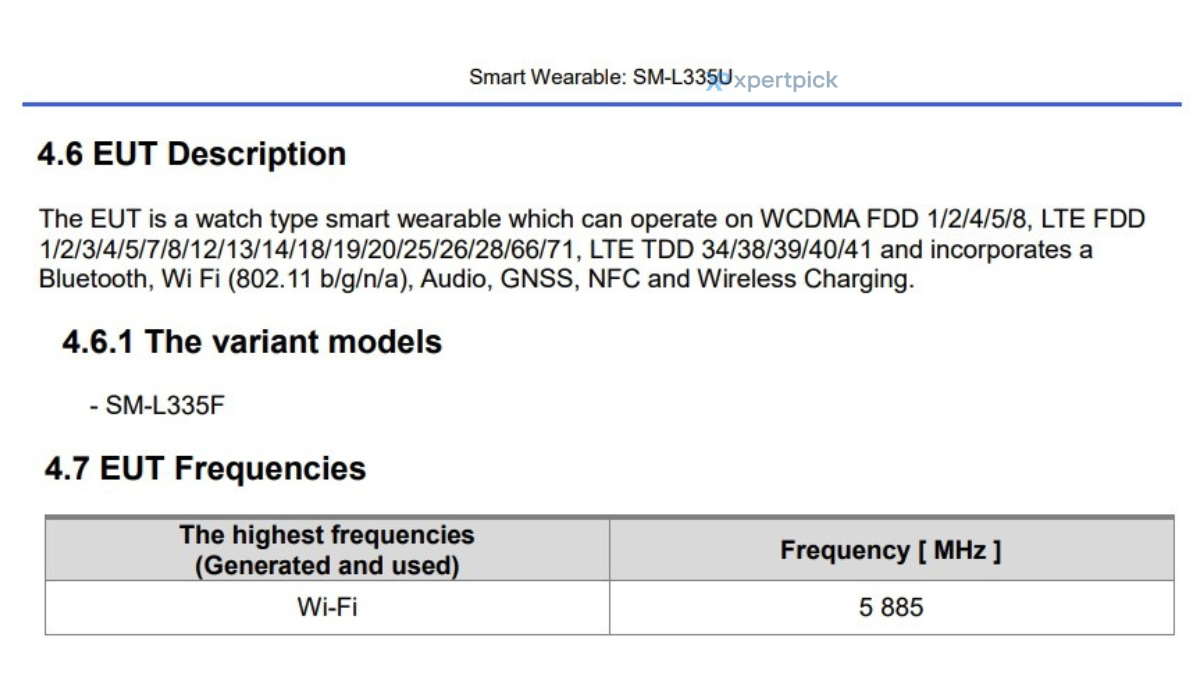1200x680 pixels.
Task: Click the word GNSS in the paragraph
Action: (529, 279)
